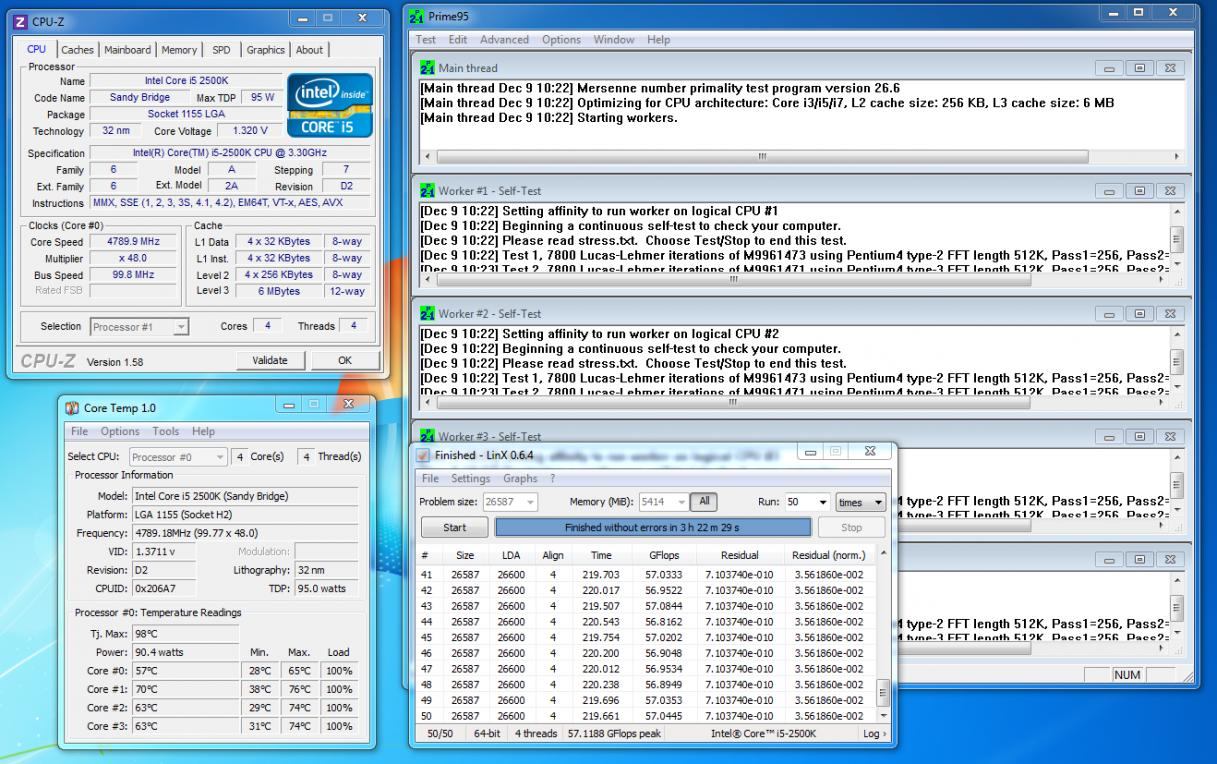The height and width of the screenshot is (764, 1217).
Task: Open the Test menu in Prime95
Action: click(x=426, y=40)
